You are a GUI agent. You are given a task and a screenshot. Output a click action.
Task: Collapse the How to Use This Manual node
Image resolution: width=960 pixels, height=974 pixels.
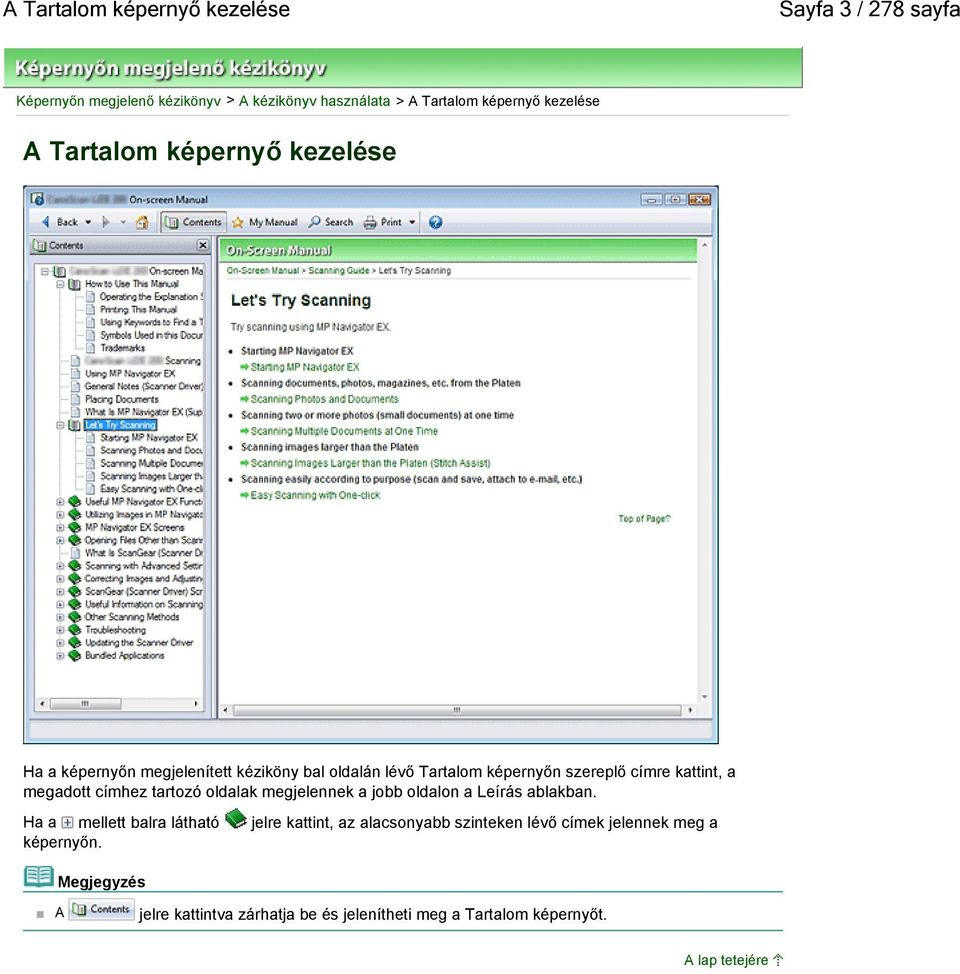click(60, 284)
